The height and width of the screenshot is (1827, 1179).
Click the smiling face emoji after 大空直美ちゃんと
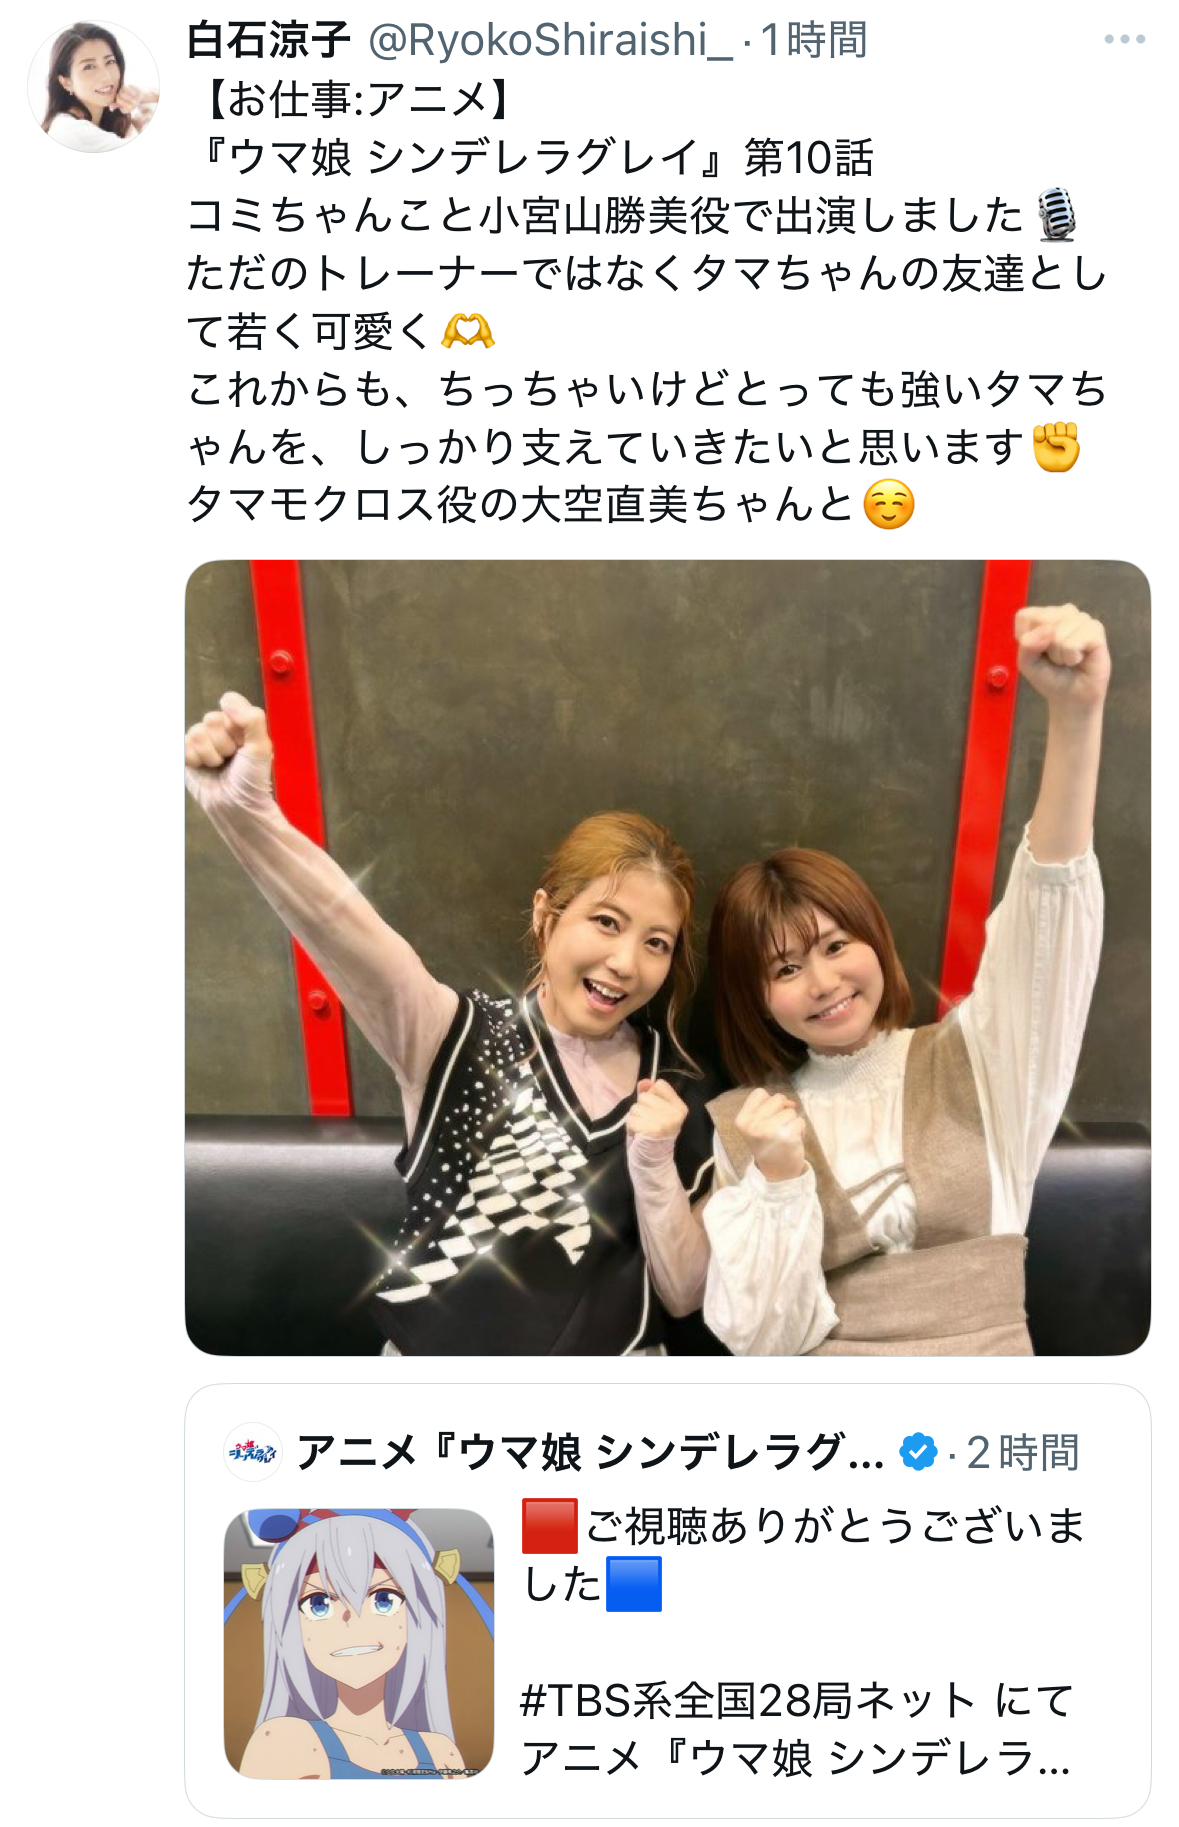[x=889, y=505]
